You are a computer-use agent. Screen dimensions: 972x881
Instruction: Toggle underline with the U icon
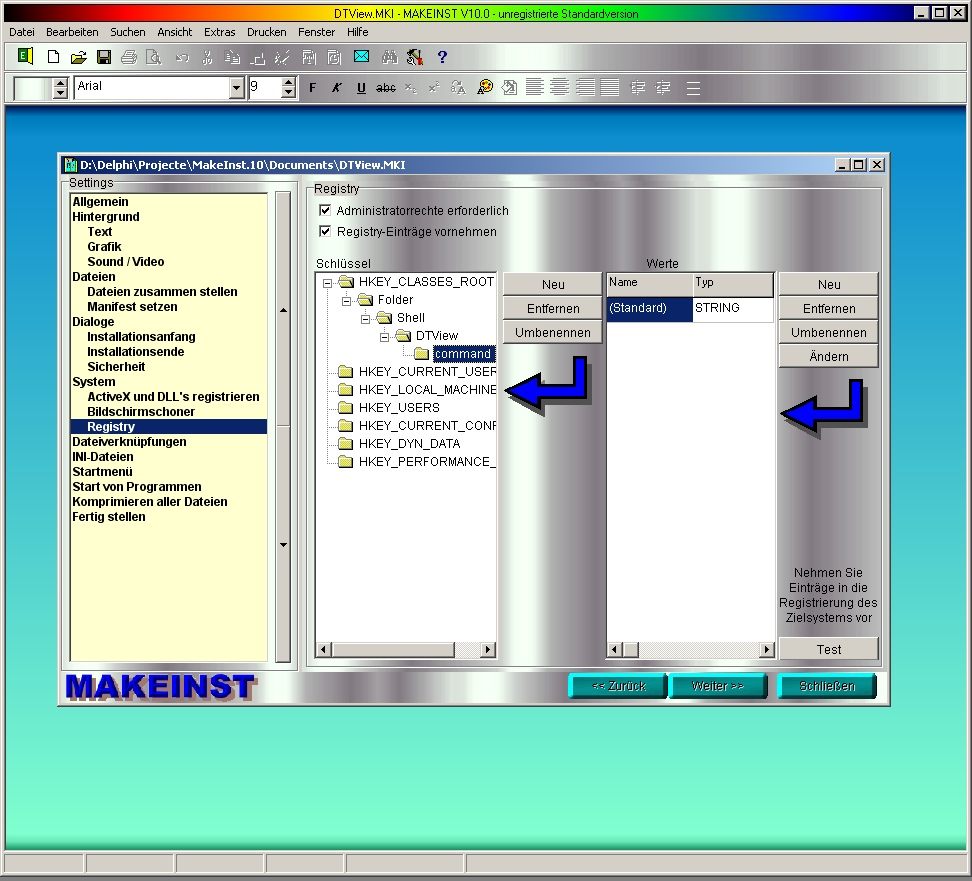(361, 88)
